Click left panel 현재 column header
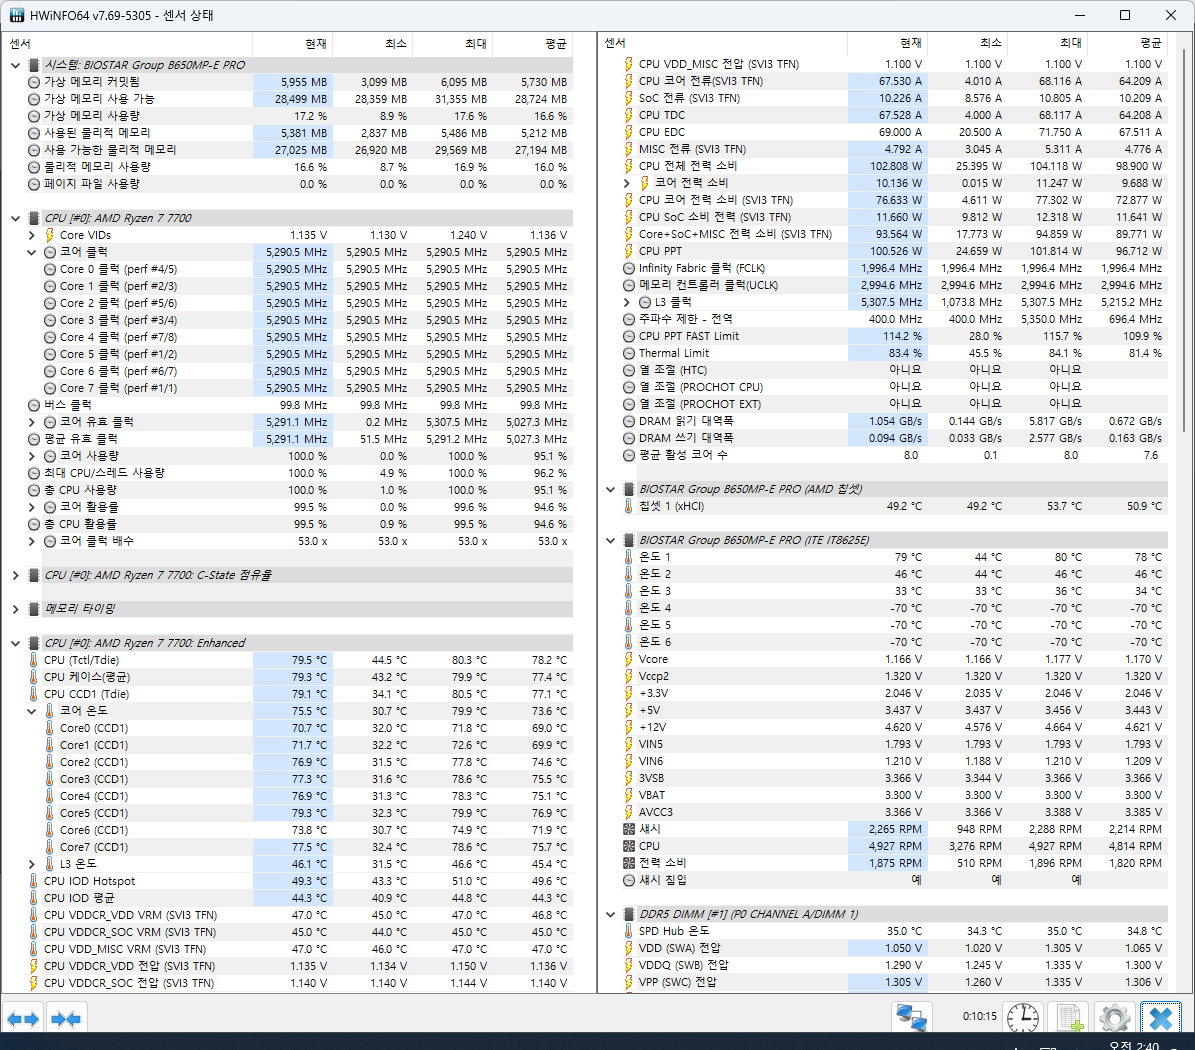 tap(293, 44)
